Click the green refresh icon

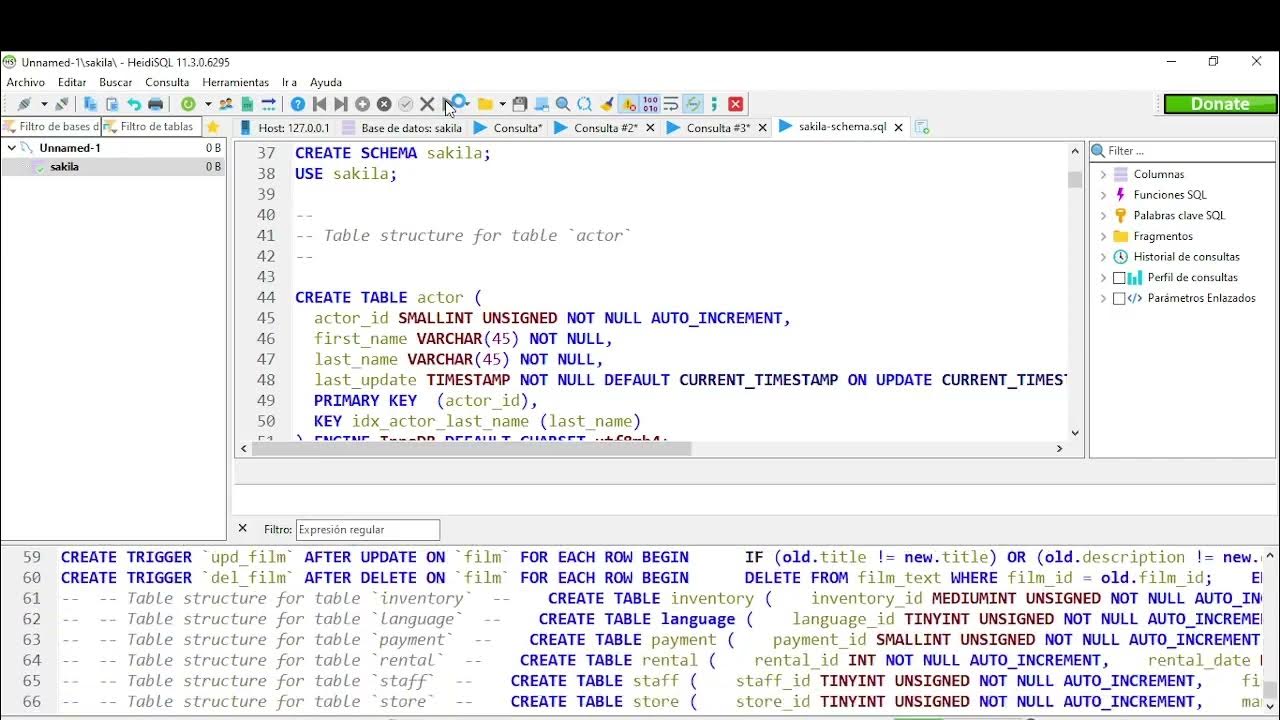[x=188, y=104]
